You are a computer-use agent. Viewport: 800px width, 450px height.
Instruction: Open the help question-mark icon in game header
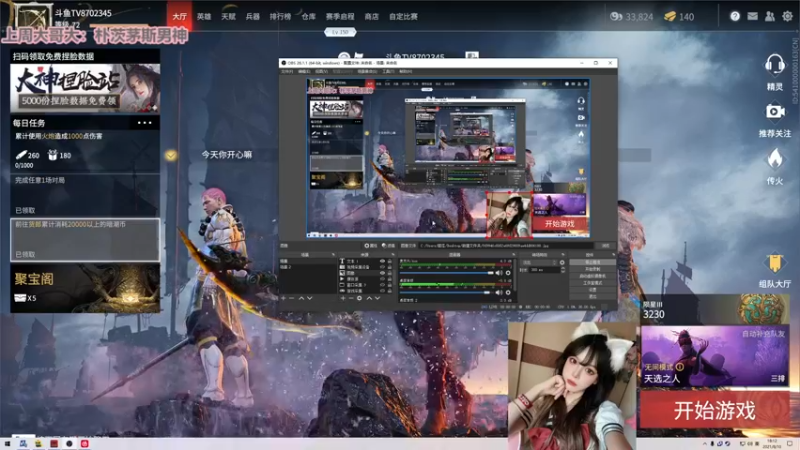tap(735, 16)
